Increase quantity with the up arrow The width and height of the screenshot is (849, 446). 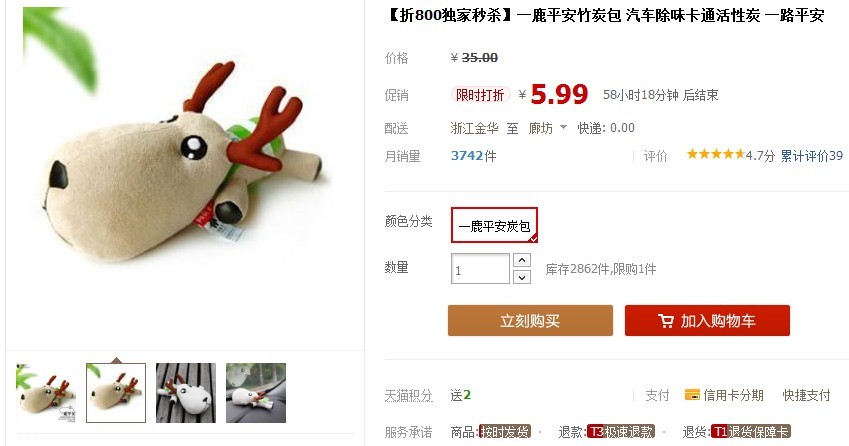click(521, 260)
